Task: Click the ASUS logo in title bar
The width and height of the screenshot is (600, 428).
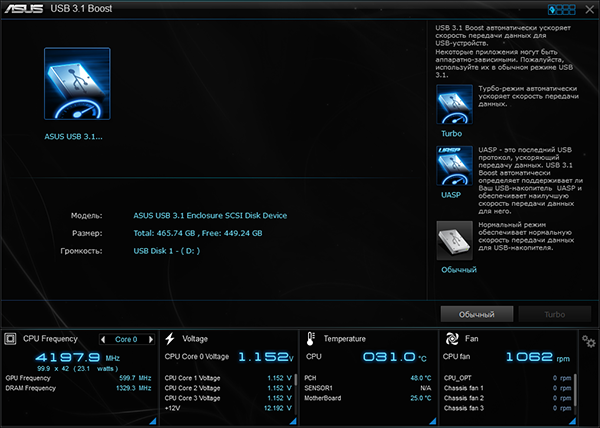Action: (24, 8)
